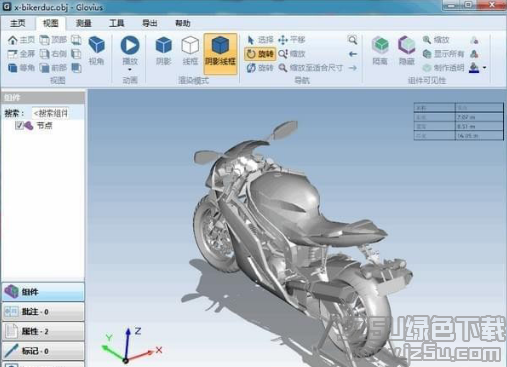Select the 顶部 top view

(x=53, y=40)
